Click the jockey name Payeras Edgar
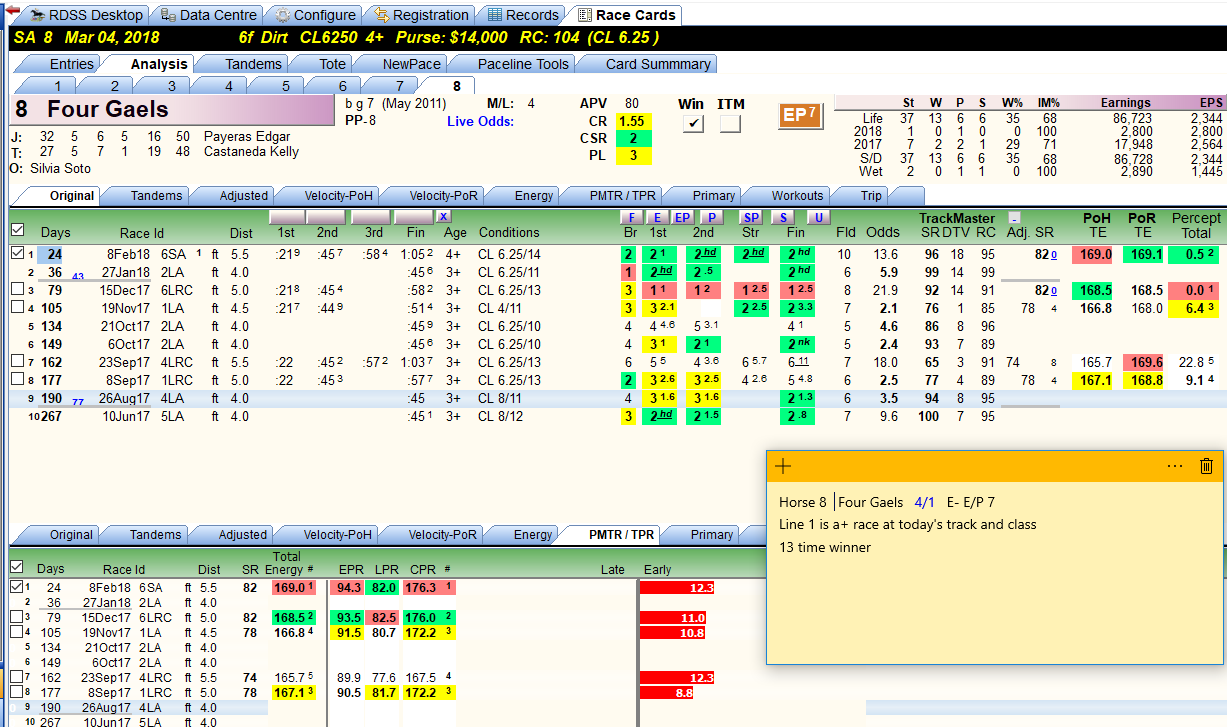Viewport: 1227px width, 727px height. click(247, 137)
